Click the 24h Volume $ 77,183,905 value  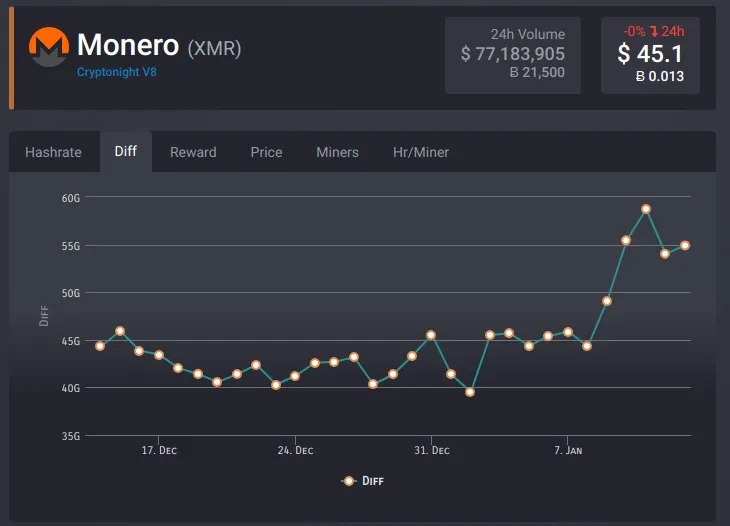513,54
